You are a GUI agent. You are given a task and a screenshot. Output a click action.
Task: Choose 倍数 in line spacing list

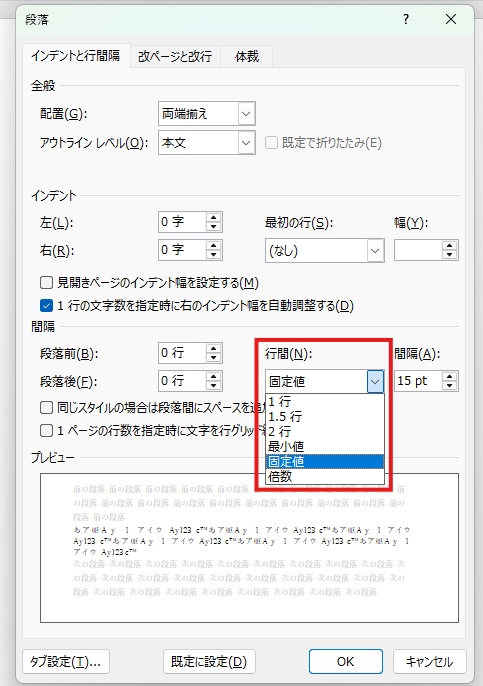[x=325, y=476]
